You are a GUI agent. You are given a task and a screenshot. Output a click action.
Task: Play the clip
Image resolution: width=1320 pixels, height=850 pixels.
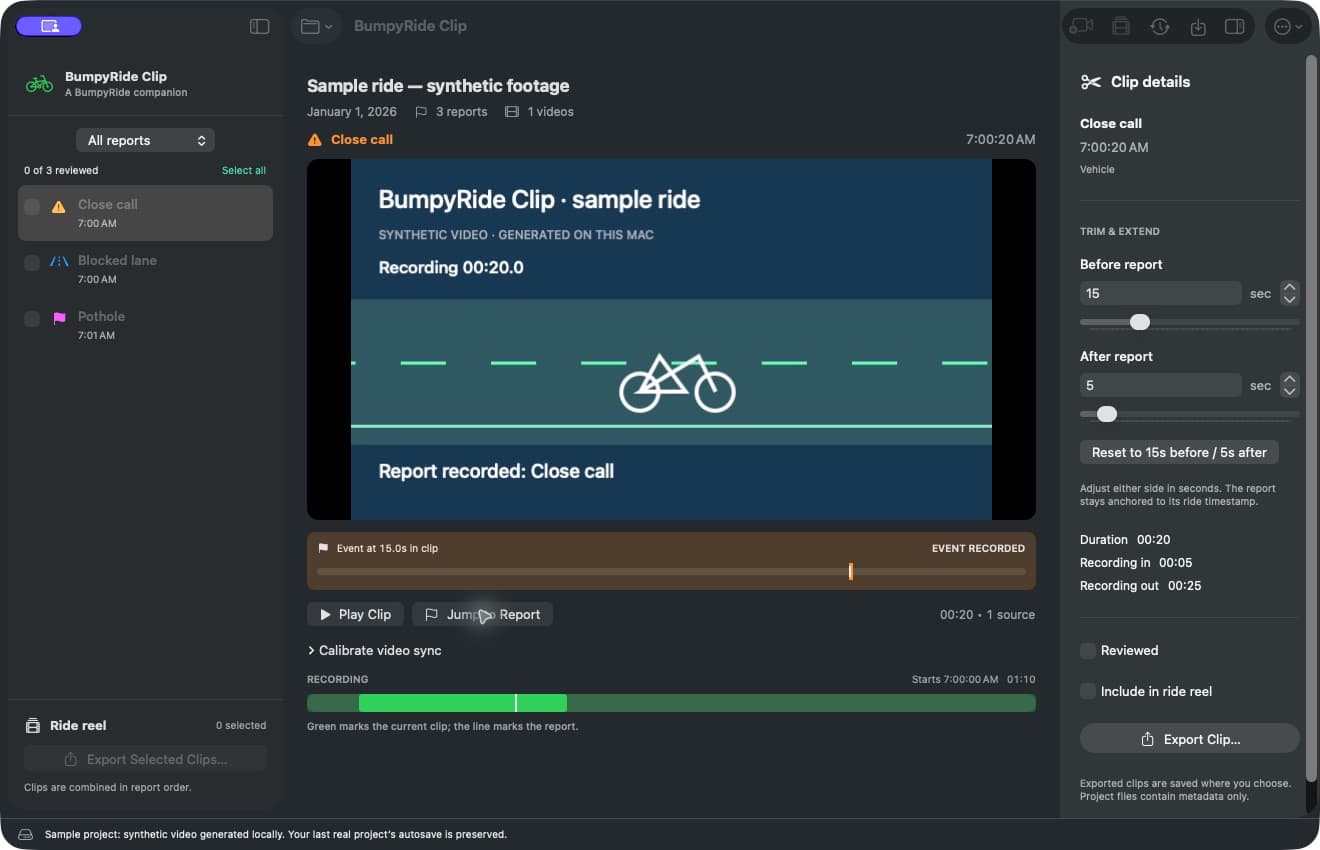pyautogui.click(x=355, y=614)
